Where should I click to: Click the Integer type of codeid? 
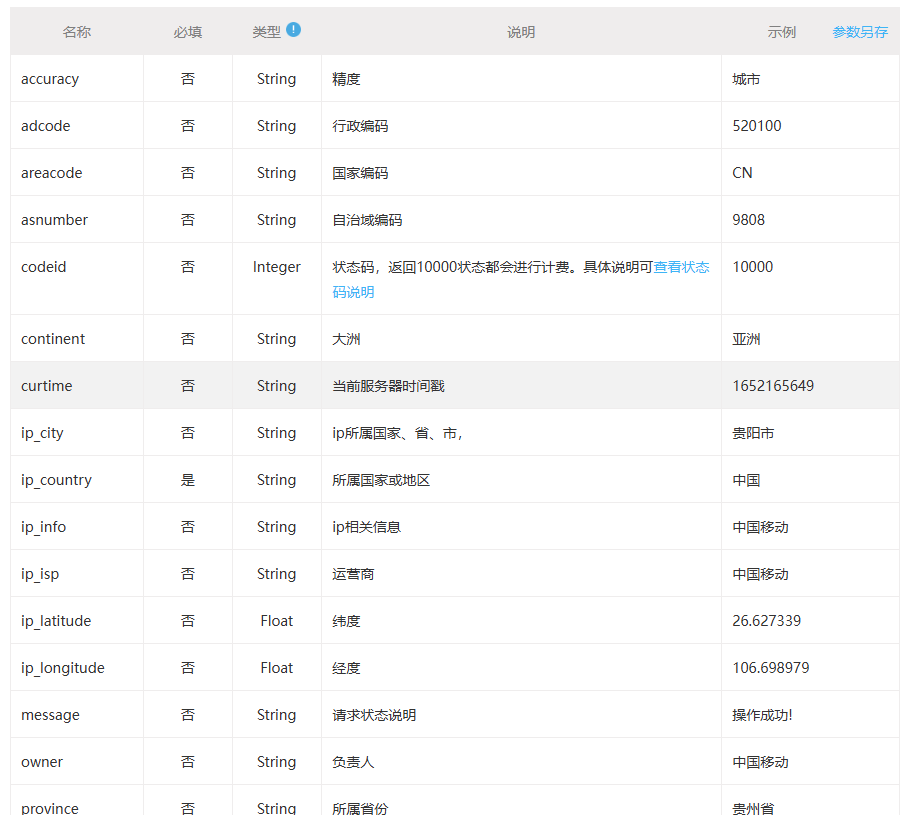click(x=277, y=267)
